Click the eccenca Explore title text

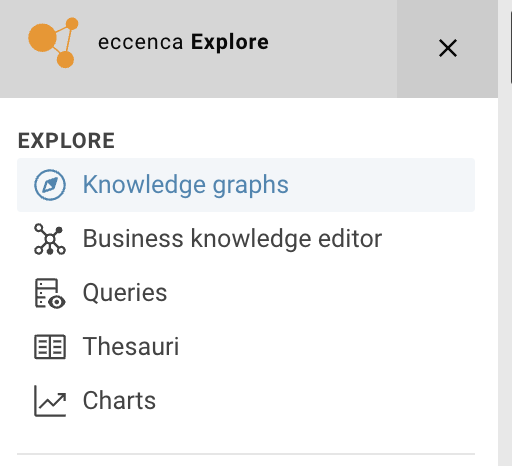pyautogui.click(x=183, y=42)
